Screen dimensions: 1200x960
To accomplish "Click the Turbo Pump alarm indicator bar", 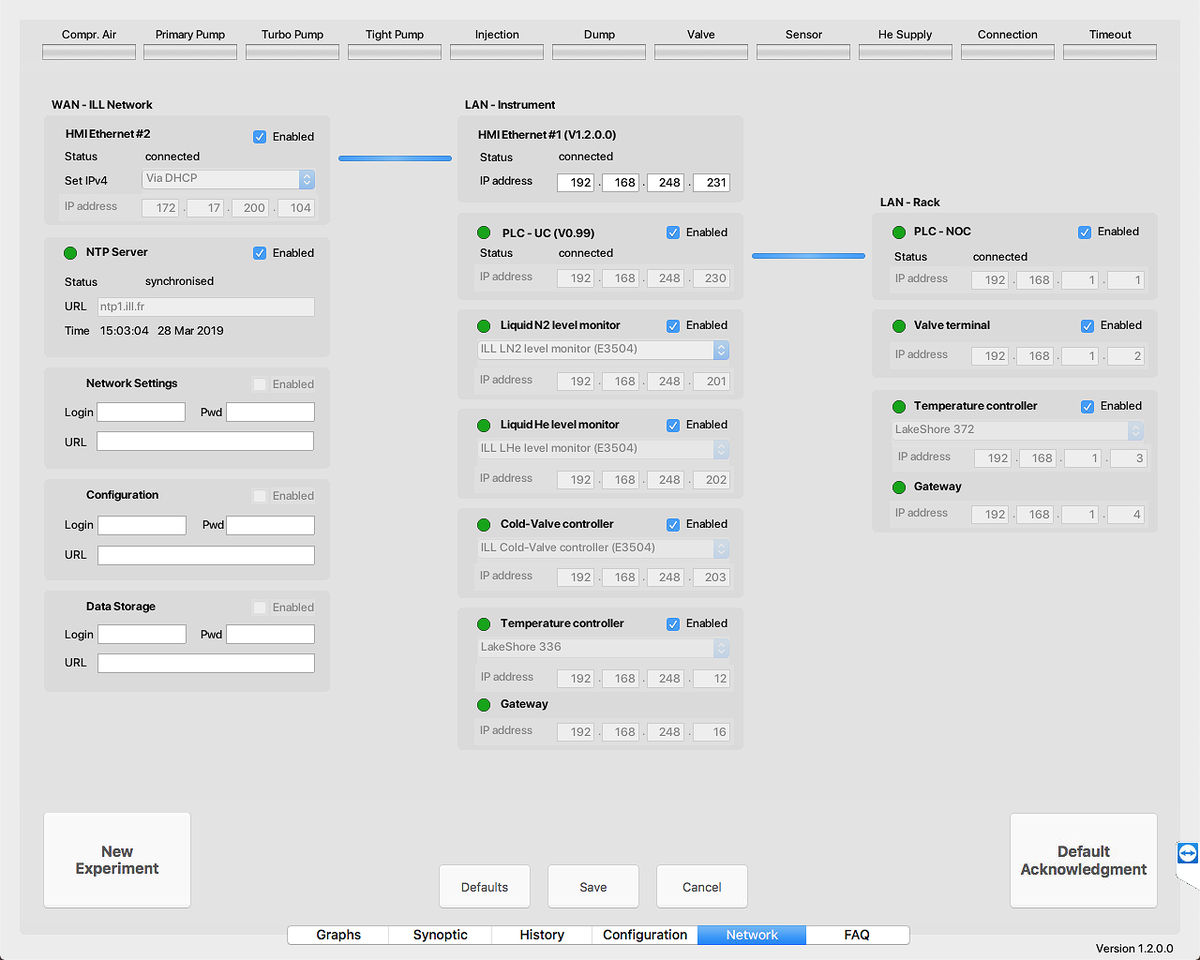I will [x=292, y=52].
